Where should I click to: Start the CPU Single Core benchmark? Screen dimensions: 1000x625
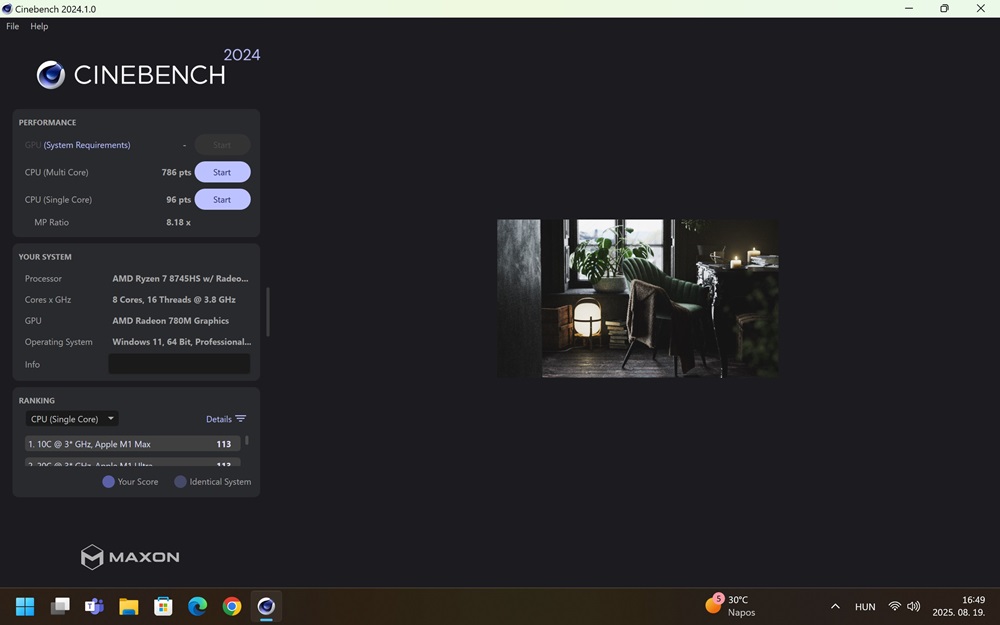point(222,200)
